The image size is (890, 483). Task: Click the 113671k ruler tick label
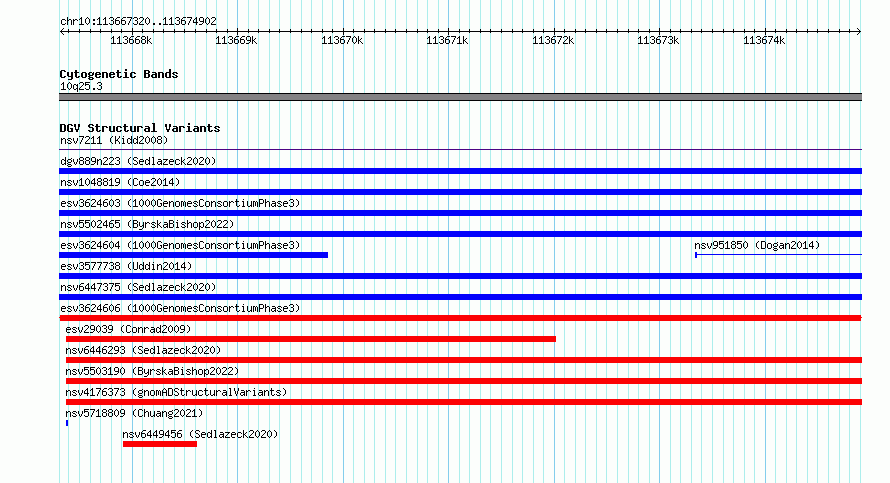pos(447,41)
